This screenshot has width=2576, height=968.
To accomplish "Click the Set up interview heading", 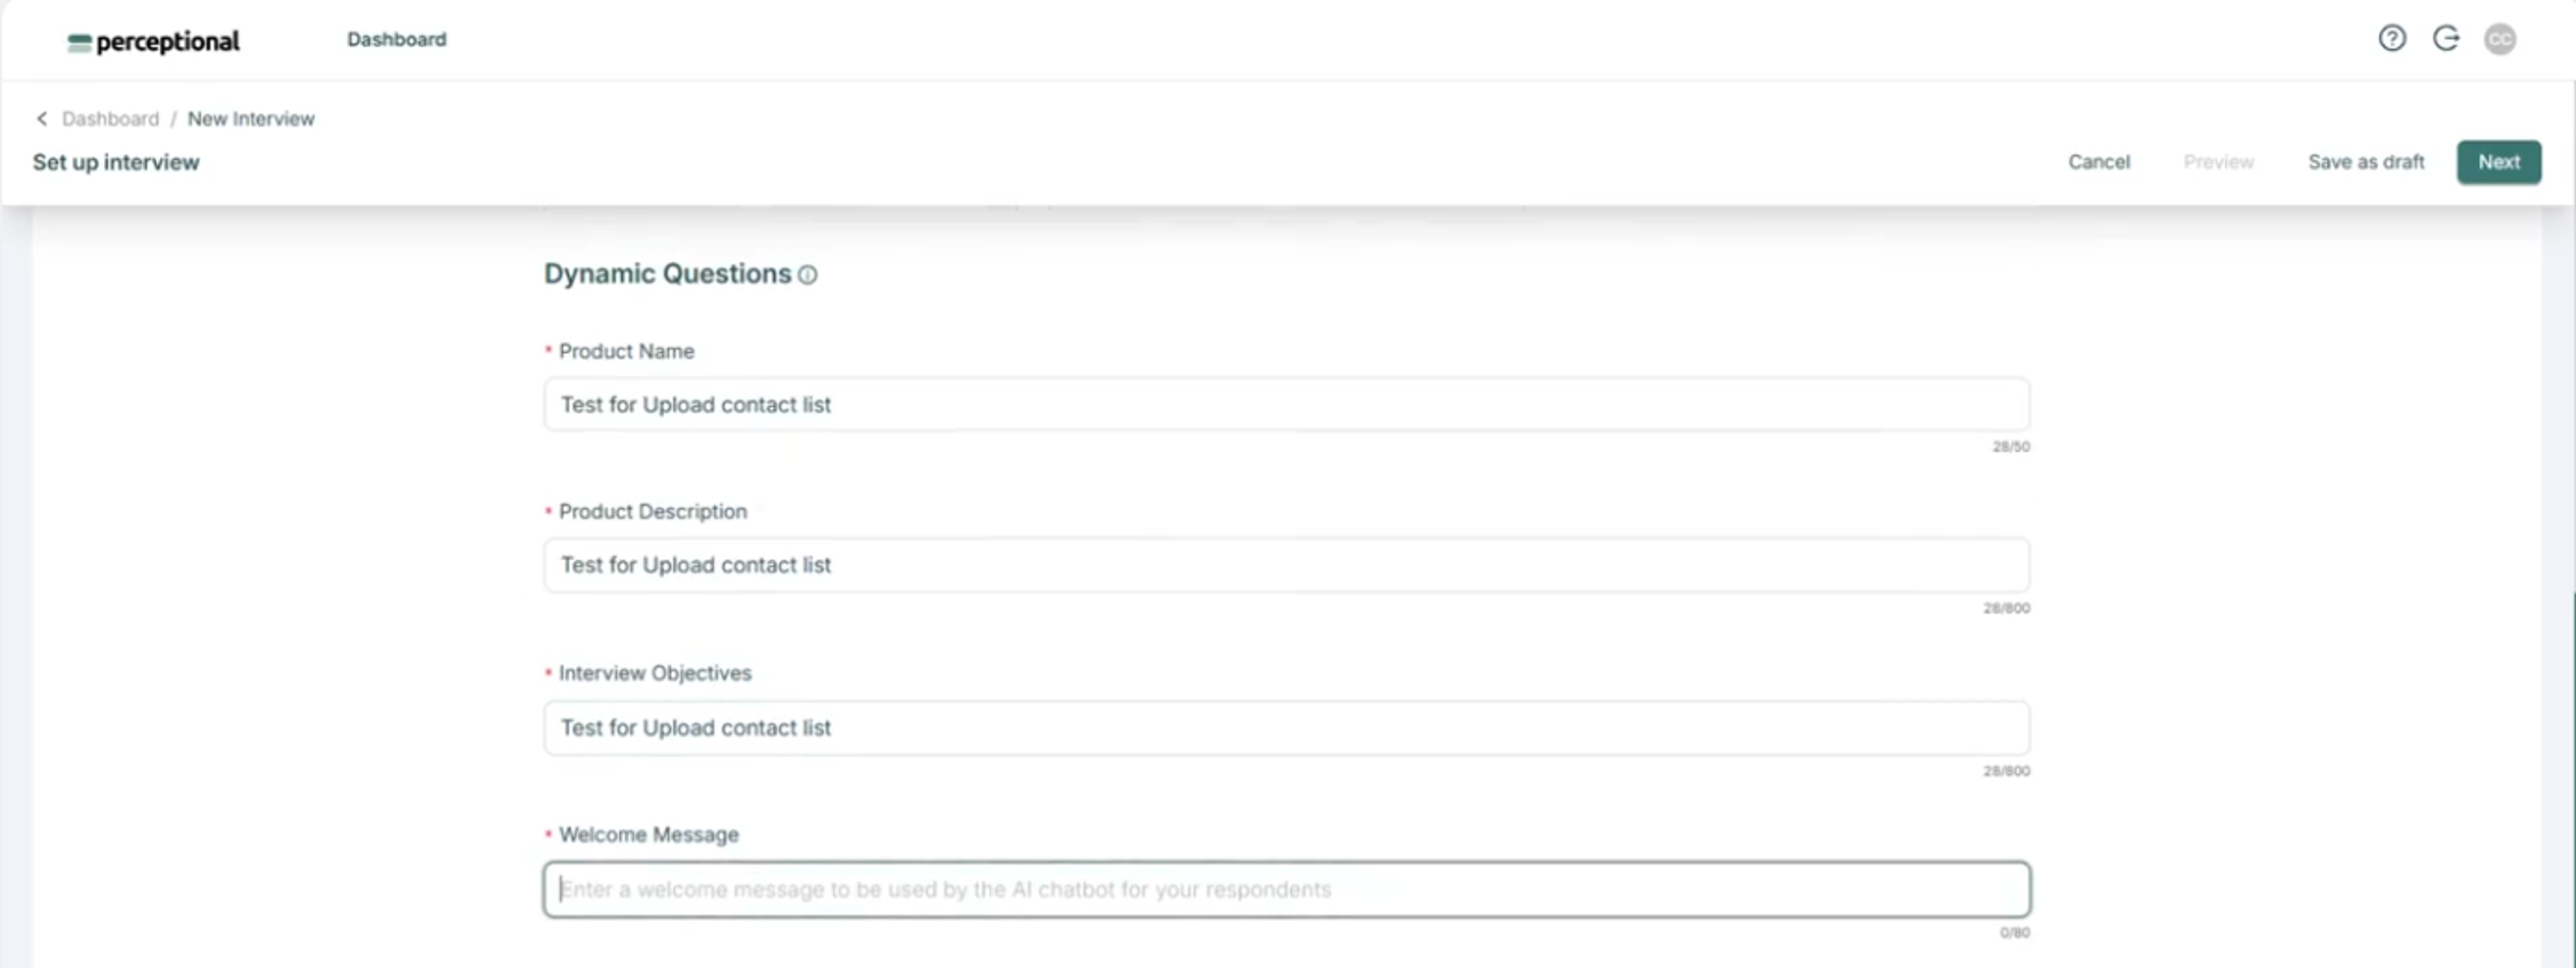I will click(114, 161).
